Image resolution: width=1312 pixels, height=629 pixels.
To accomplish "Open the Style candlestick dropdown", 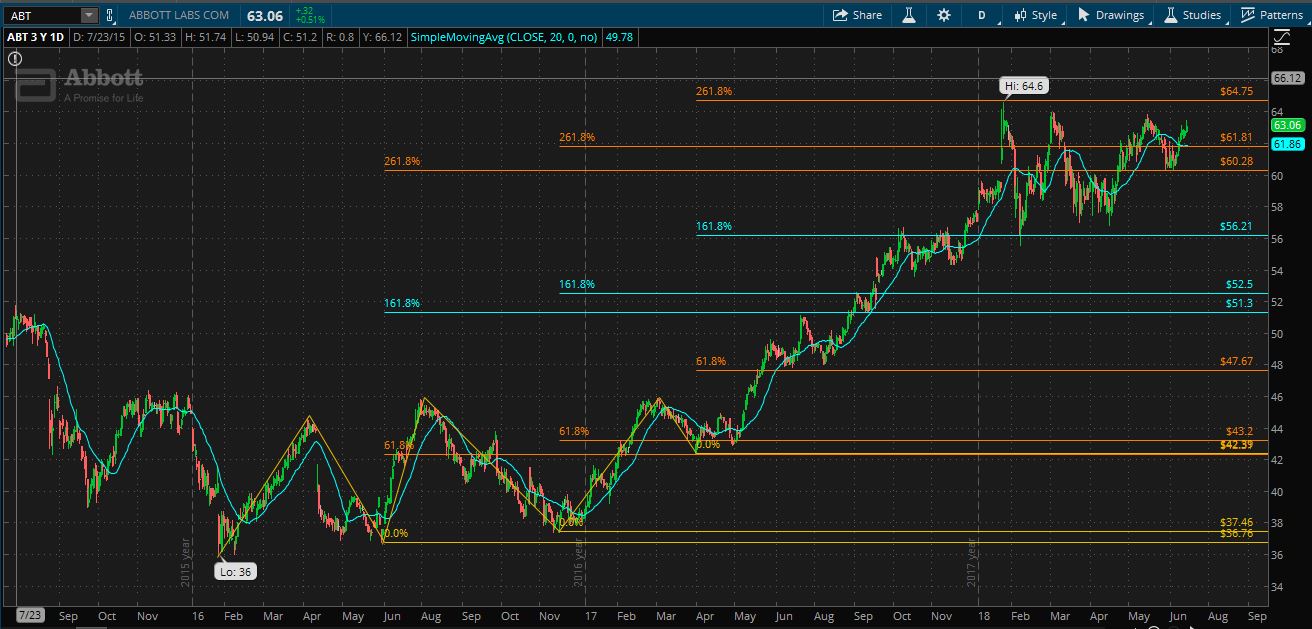I will pos(1035,15).
